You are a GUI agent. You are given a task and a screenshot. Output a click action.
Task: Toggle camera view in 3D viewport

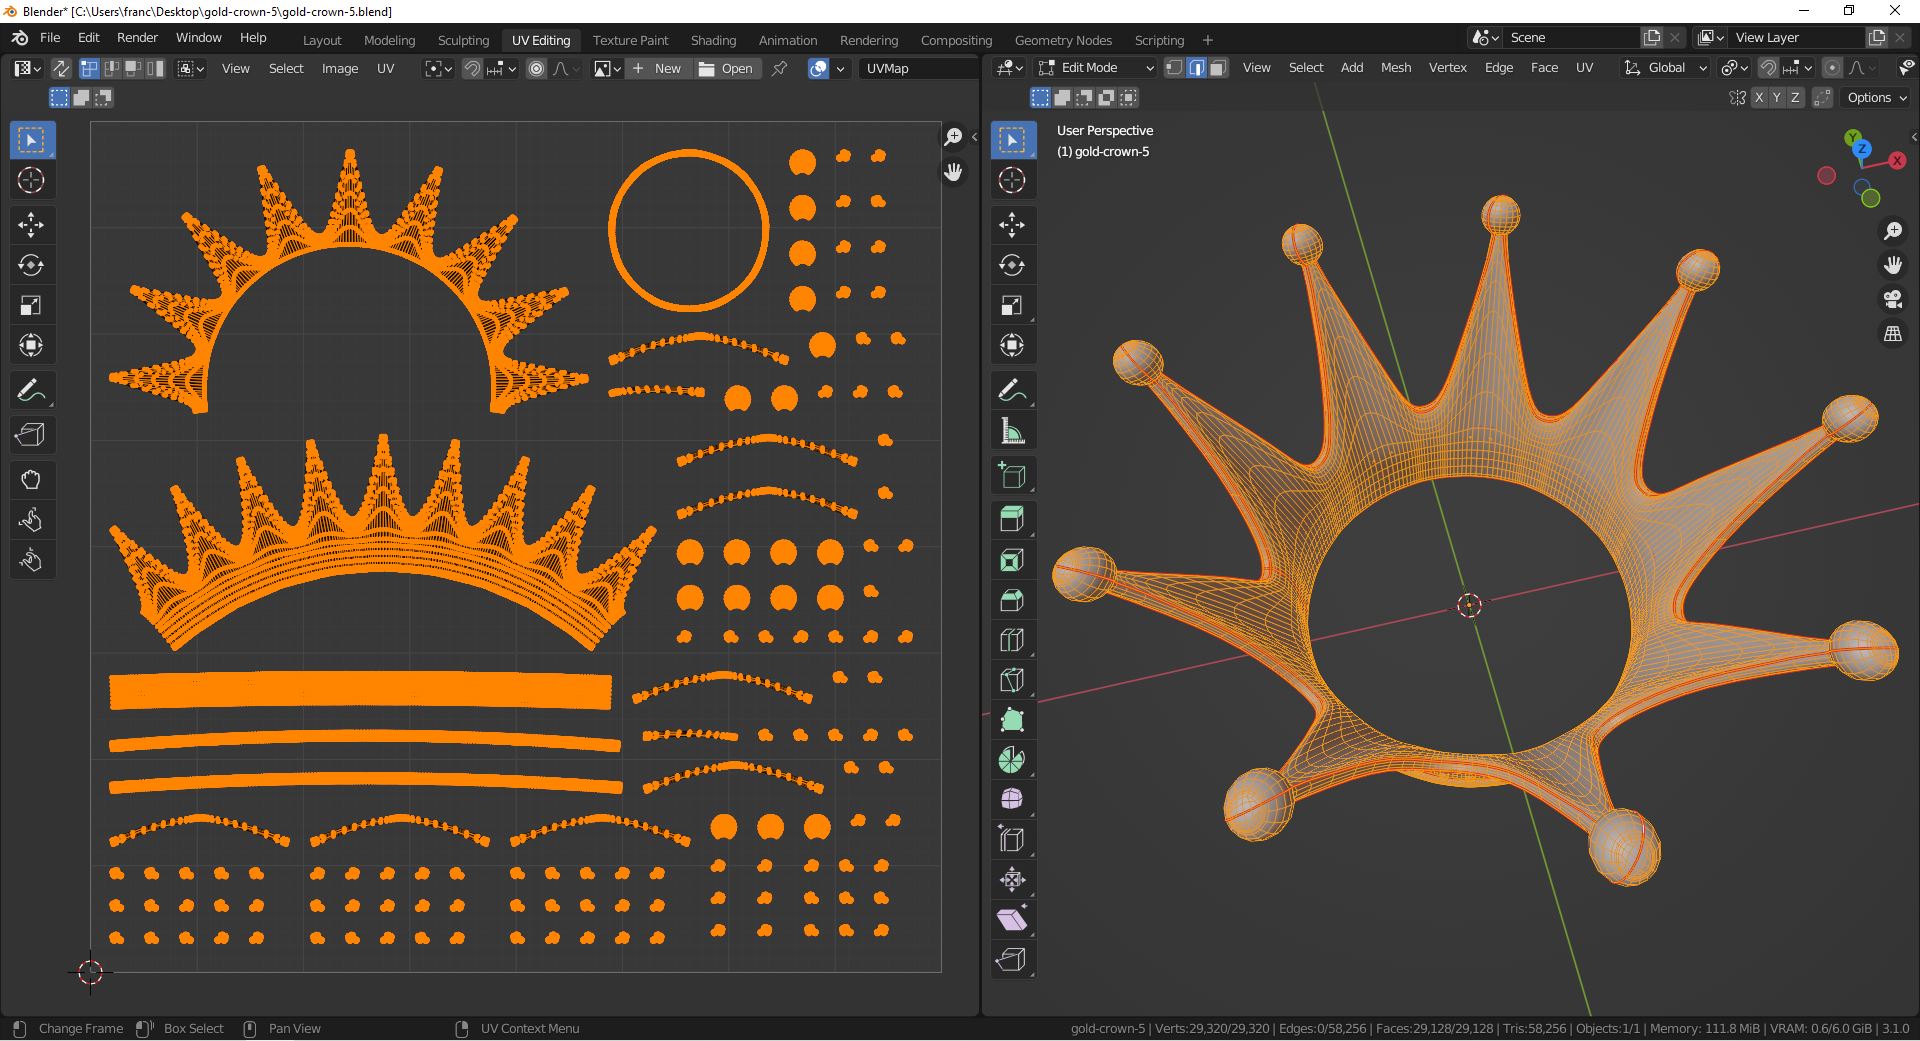click(x=1892, y=299)
